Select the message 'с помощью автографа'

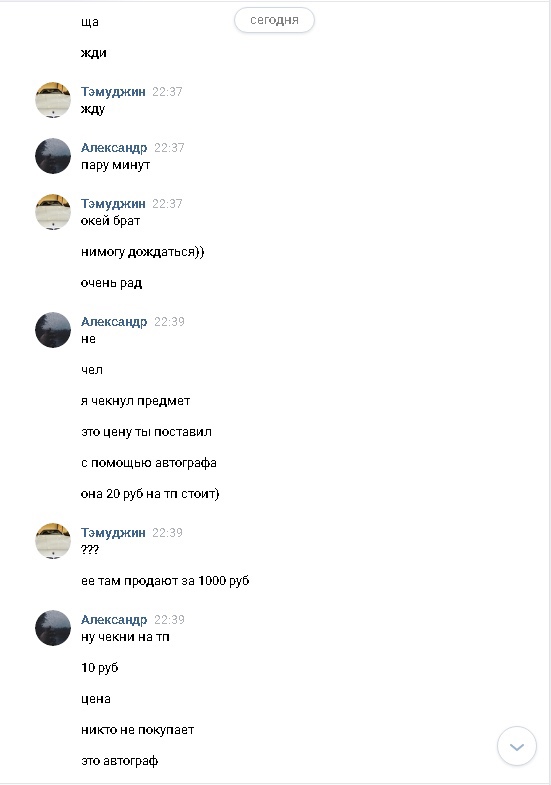tap(149, 463)
